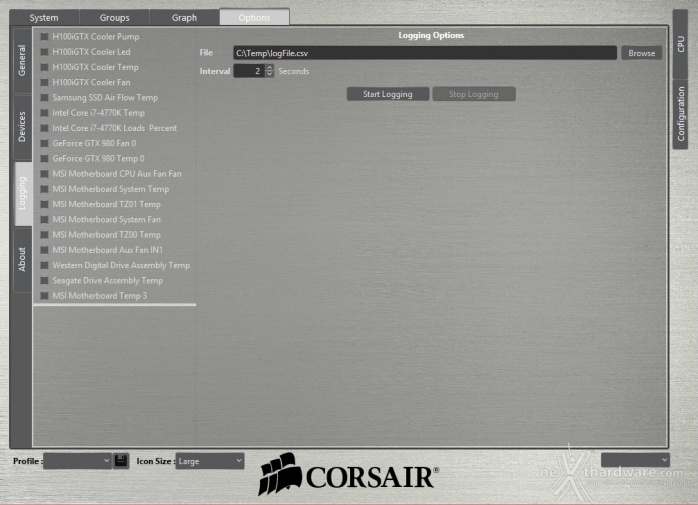
Task: Open the General side tab
Action: pos(22,60)
